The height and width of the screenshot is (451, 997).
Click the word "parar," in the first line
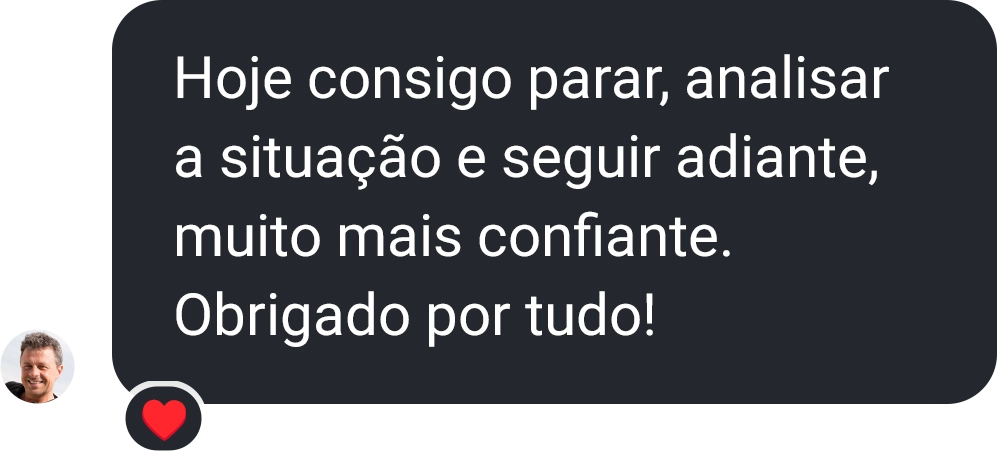(x=599, y=80)
